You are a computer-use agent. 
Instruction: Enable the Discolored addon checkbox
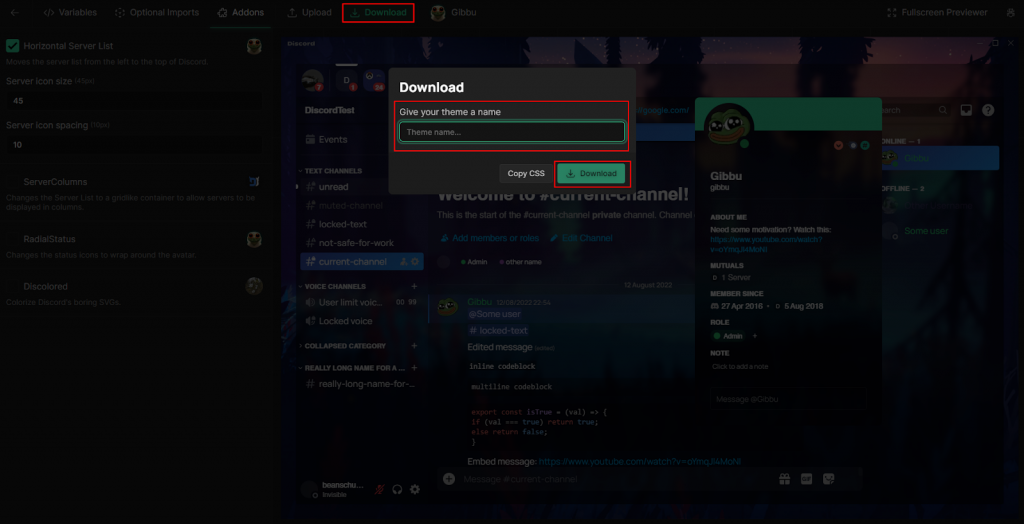click(12, 286)
